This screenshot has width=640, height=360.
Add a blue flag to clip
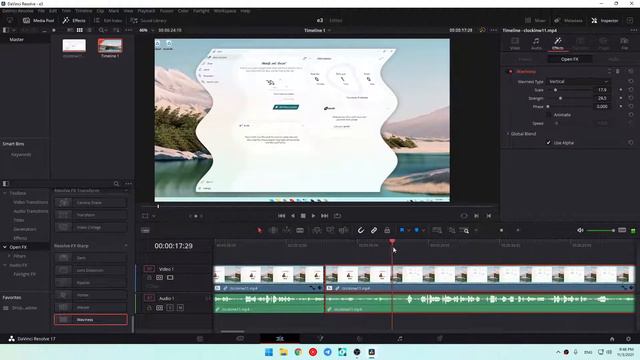(x=402, y=231)
